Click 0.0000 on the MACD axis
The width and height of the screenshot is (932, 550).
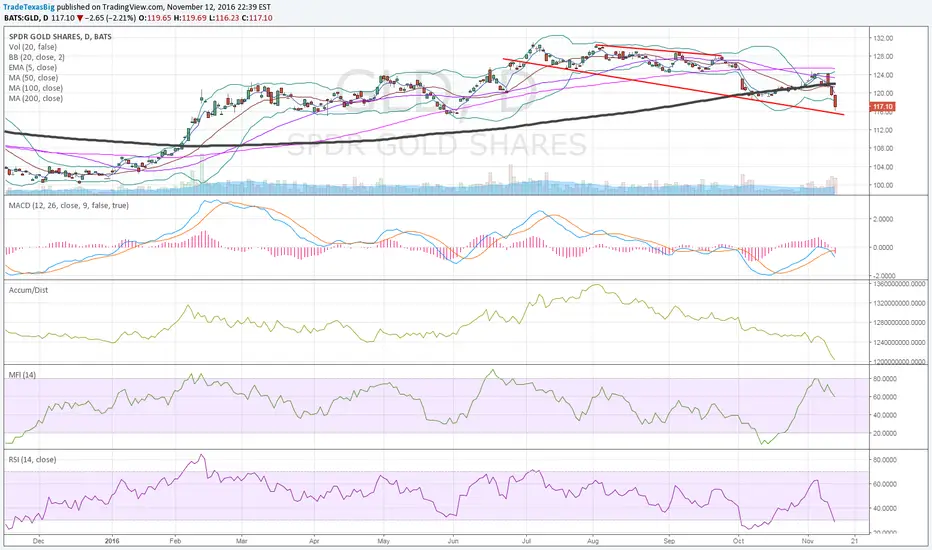pyautogui.click(x=884, y=247)
